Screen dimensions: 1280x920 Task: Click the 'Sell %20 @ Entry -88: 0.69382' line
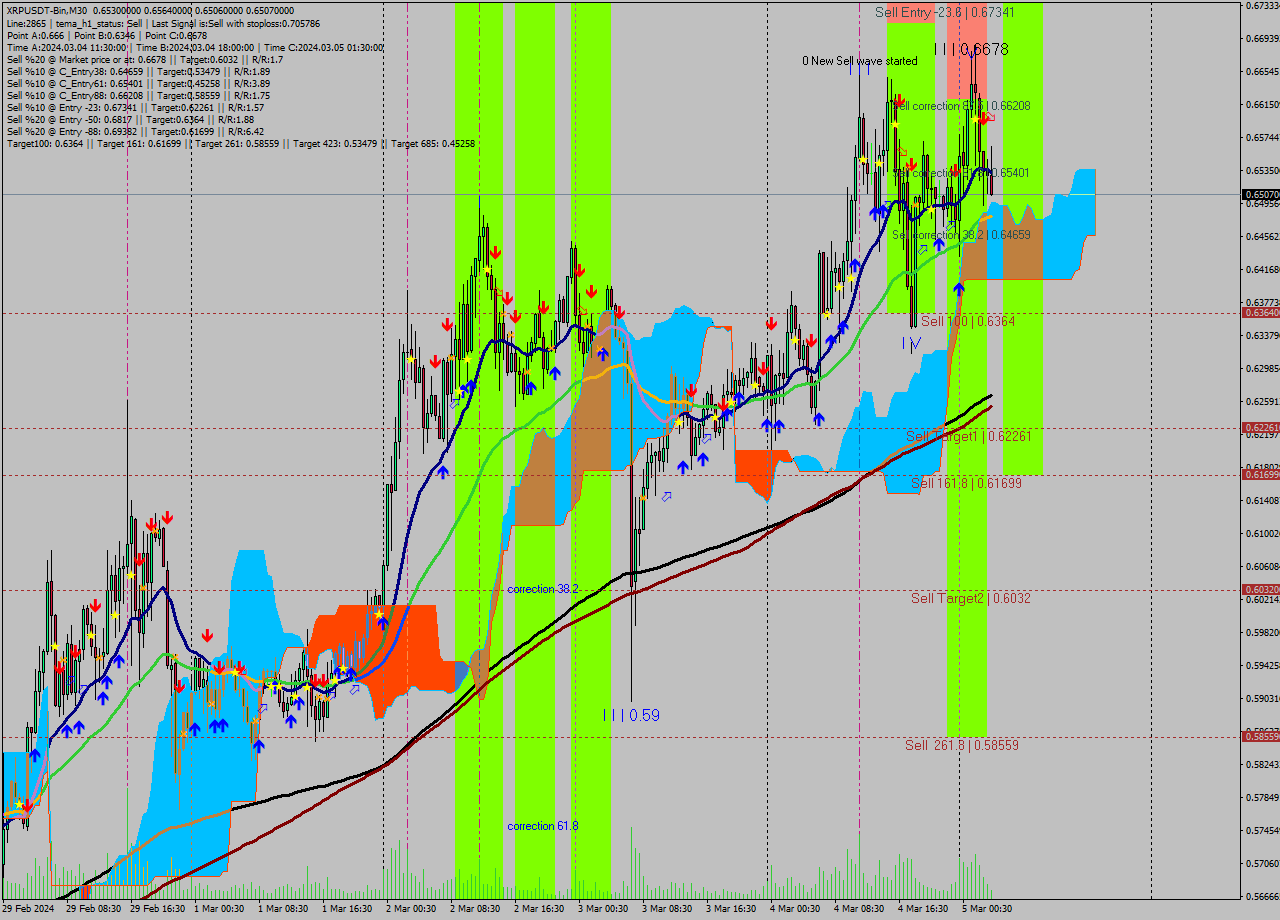pyautogui.click(x=135, y=131)
